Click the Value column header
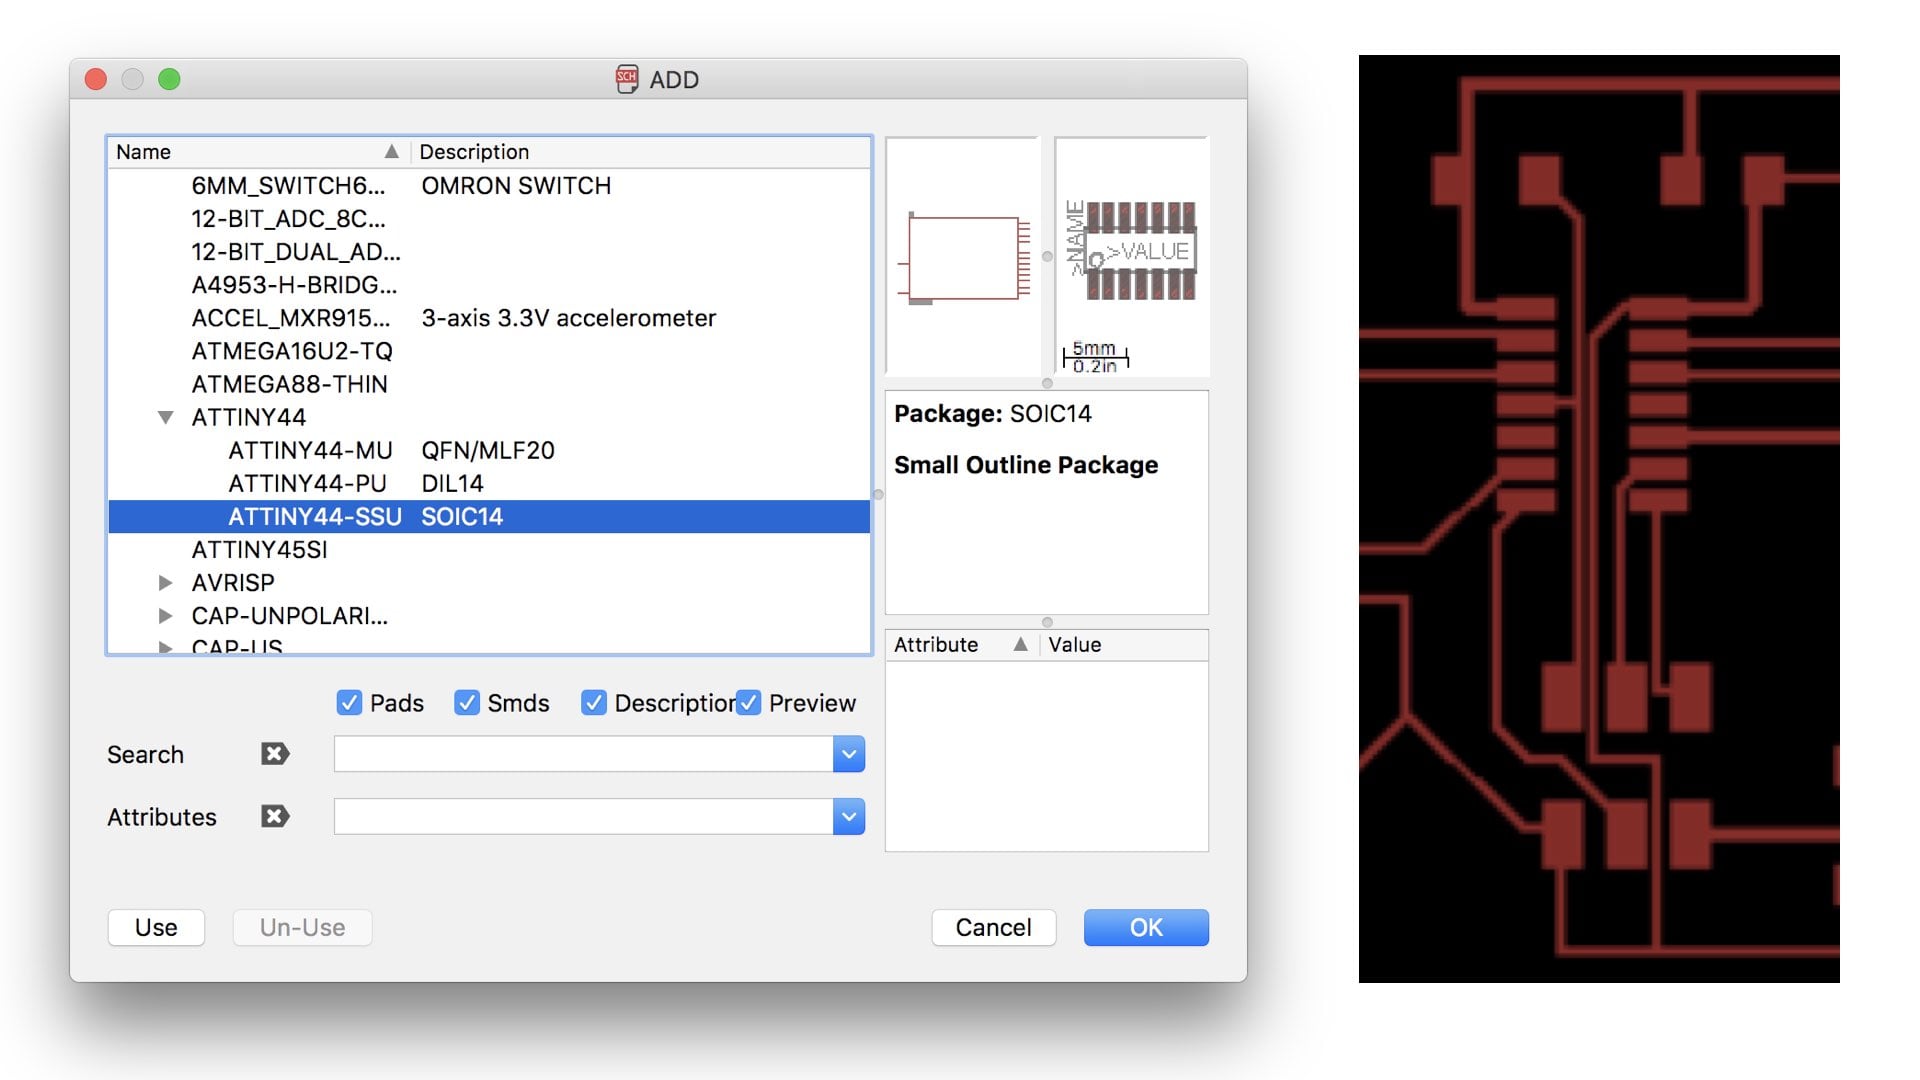This screenshot has width=1920, height=1080. 1124,644
